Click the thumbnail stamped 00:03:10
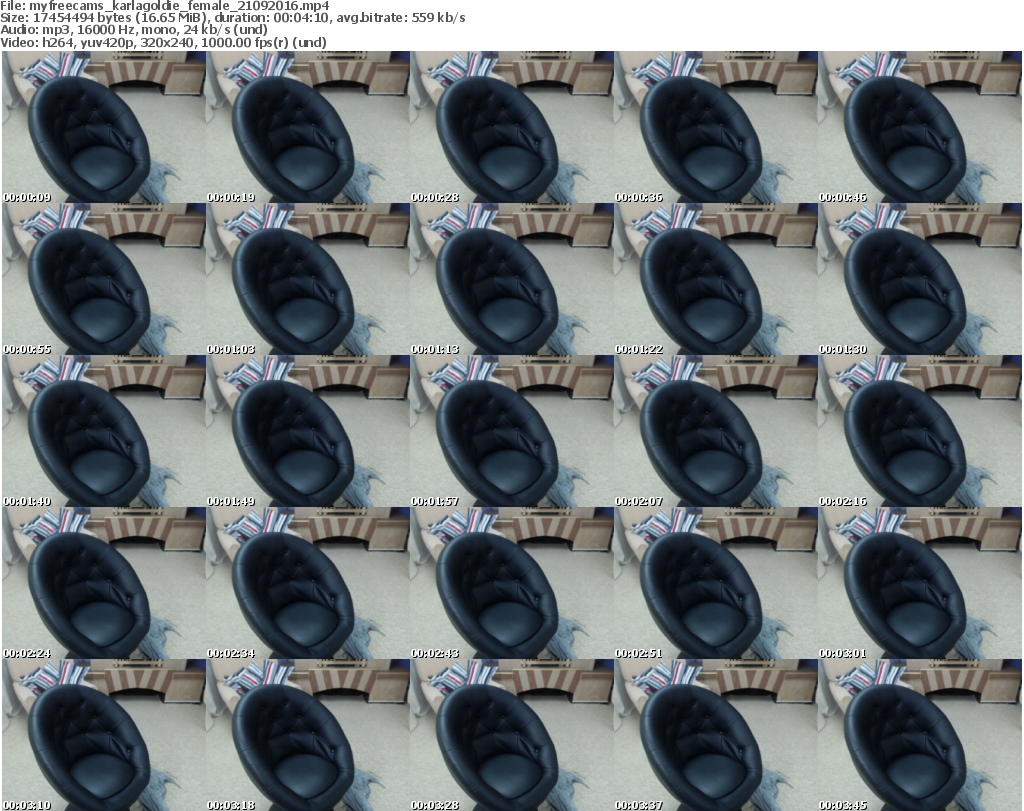This screenshot has height=811, width=1024. point(103,735)
